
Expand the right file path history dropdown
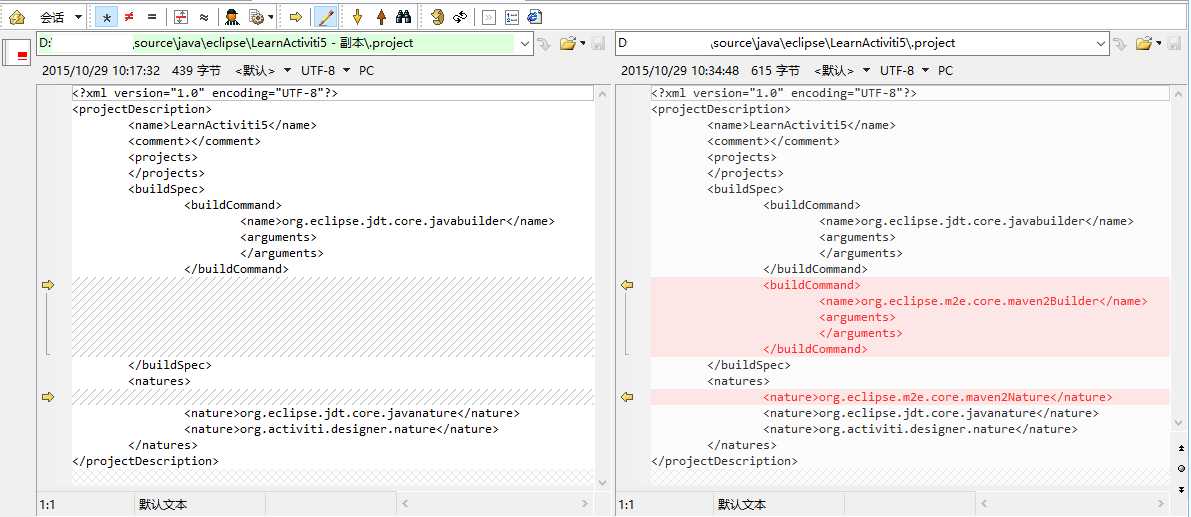click(x=1103, y=44)
